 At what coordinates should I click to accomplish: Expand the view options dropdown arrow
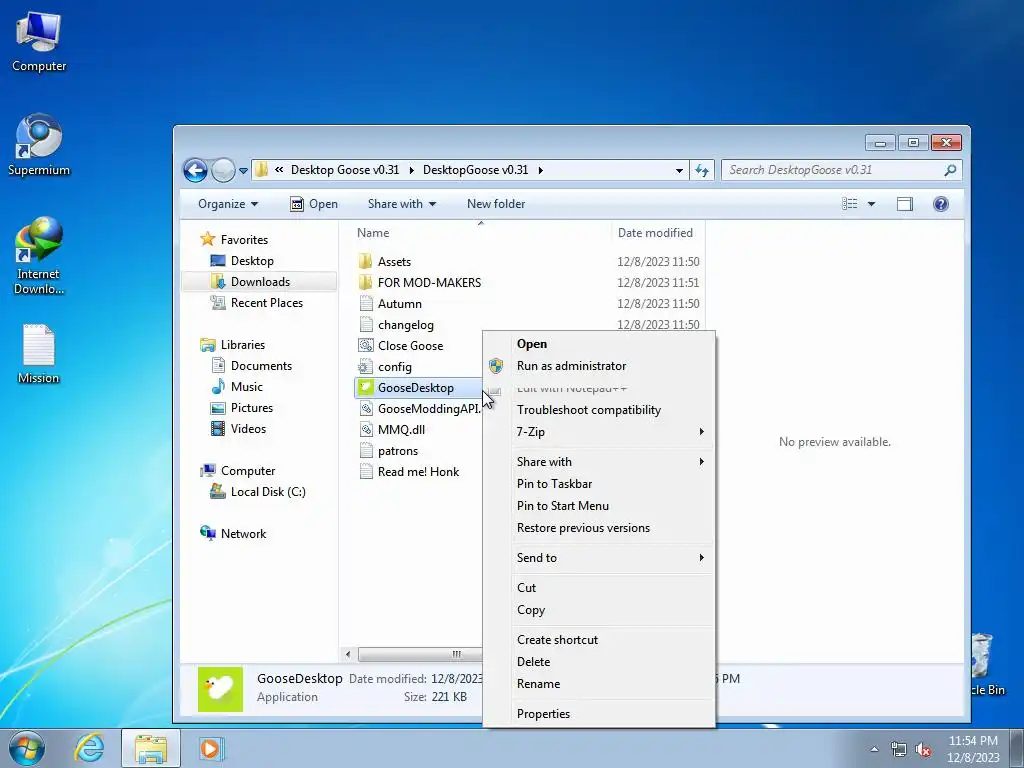pyautogui.click(x=871, y=204)
